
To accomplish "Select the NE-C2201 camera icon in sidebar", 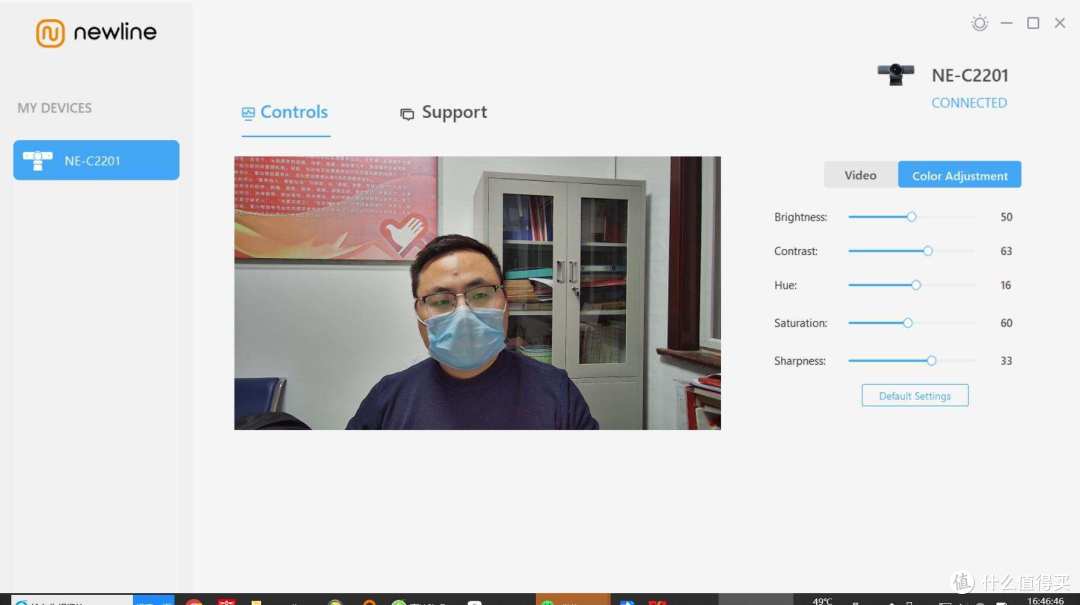I will (x=37, y=159).
